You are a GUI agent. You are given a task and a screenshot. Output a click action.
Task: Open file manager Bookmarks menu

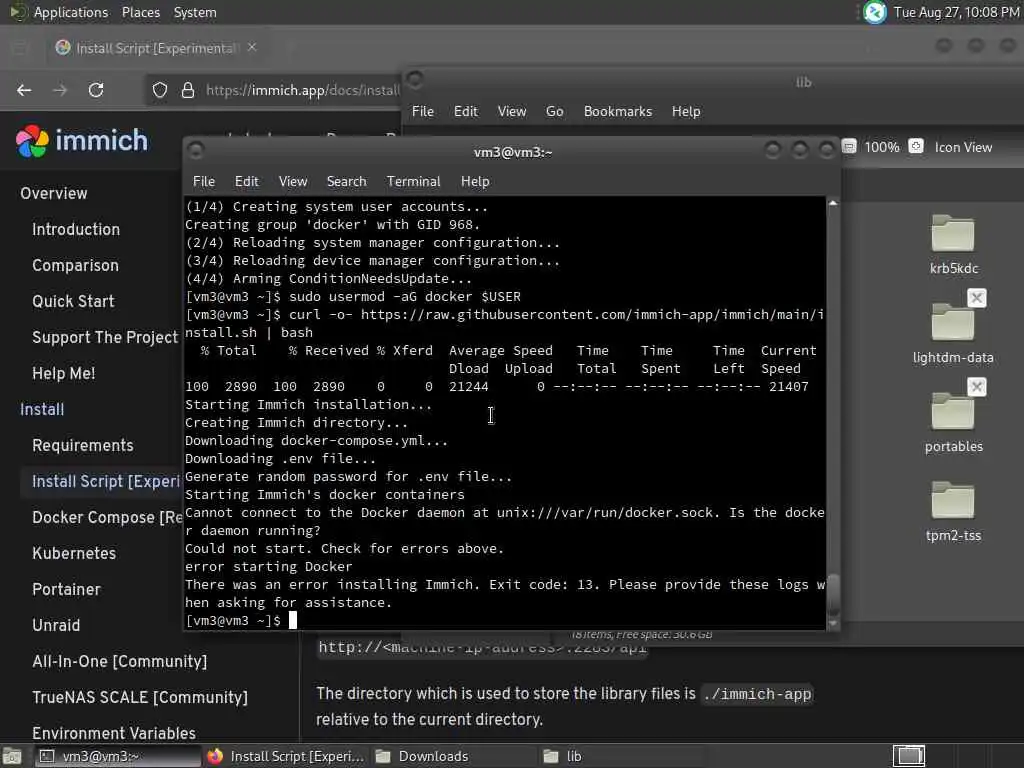click(x=618, y=112)
